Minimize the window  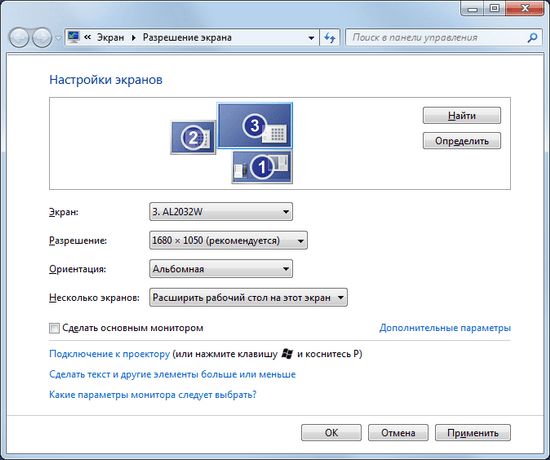tap(472, 8)
